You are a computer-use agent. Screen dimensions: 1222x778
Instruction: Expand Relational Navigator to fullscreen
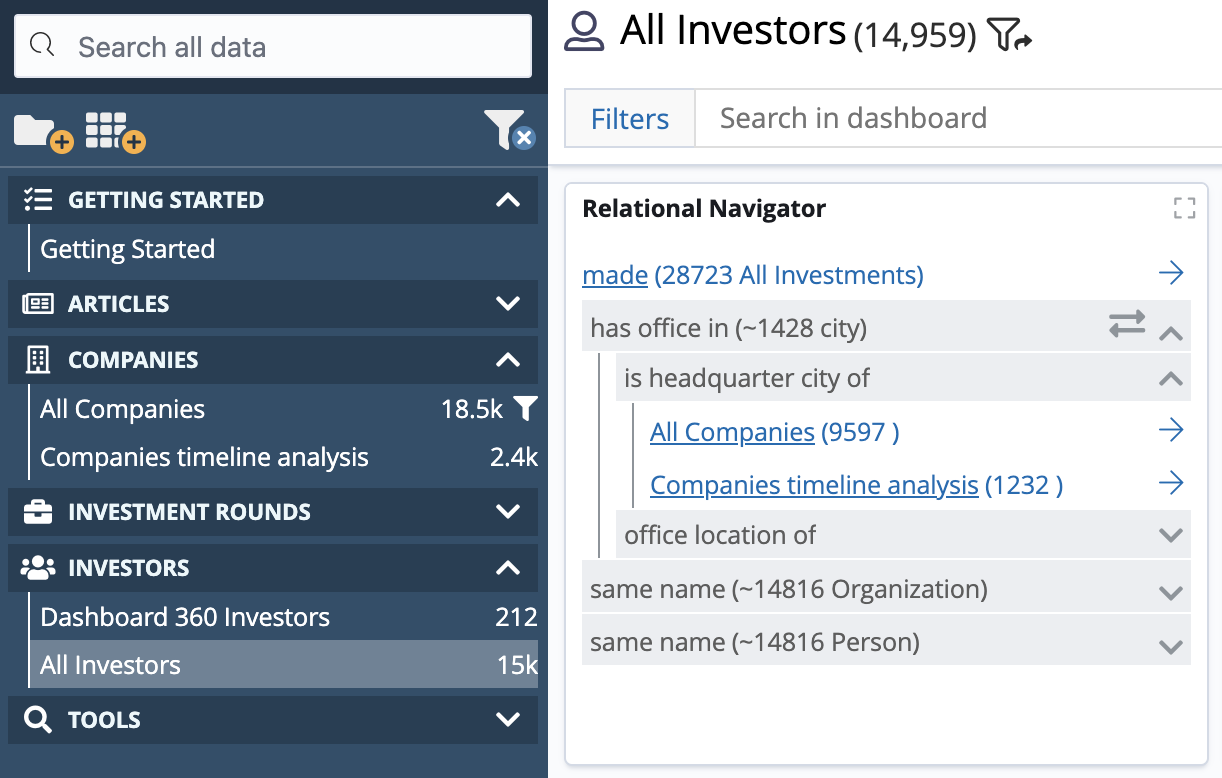(x=1184, y=208)
